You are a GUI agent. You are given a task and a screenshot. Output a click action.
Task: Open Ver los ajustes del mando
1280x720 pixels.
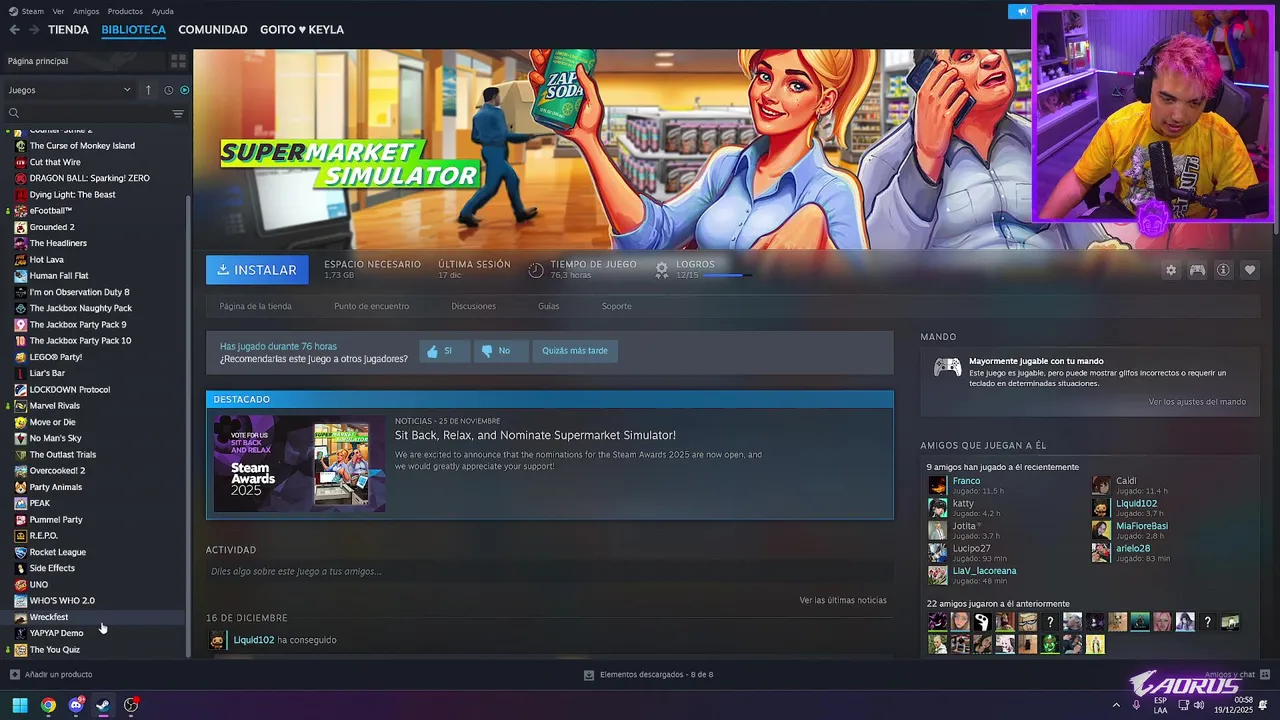point(1197,402)
